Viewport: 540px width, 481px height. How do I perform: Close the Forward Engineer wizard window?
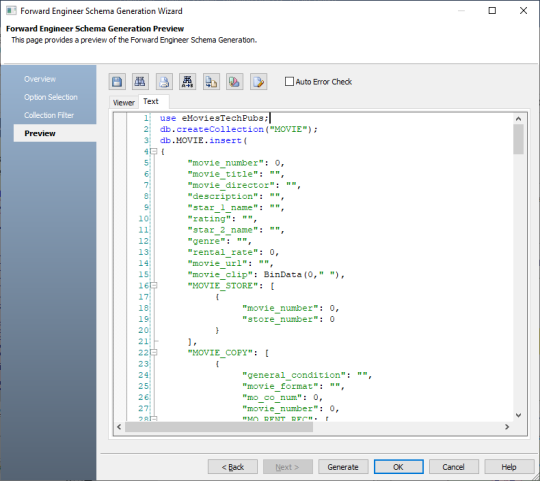523,11
